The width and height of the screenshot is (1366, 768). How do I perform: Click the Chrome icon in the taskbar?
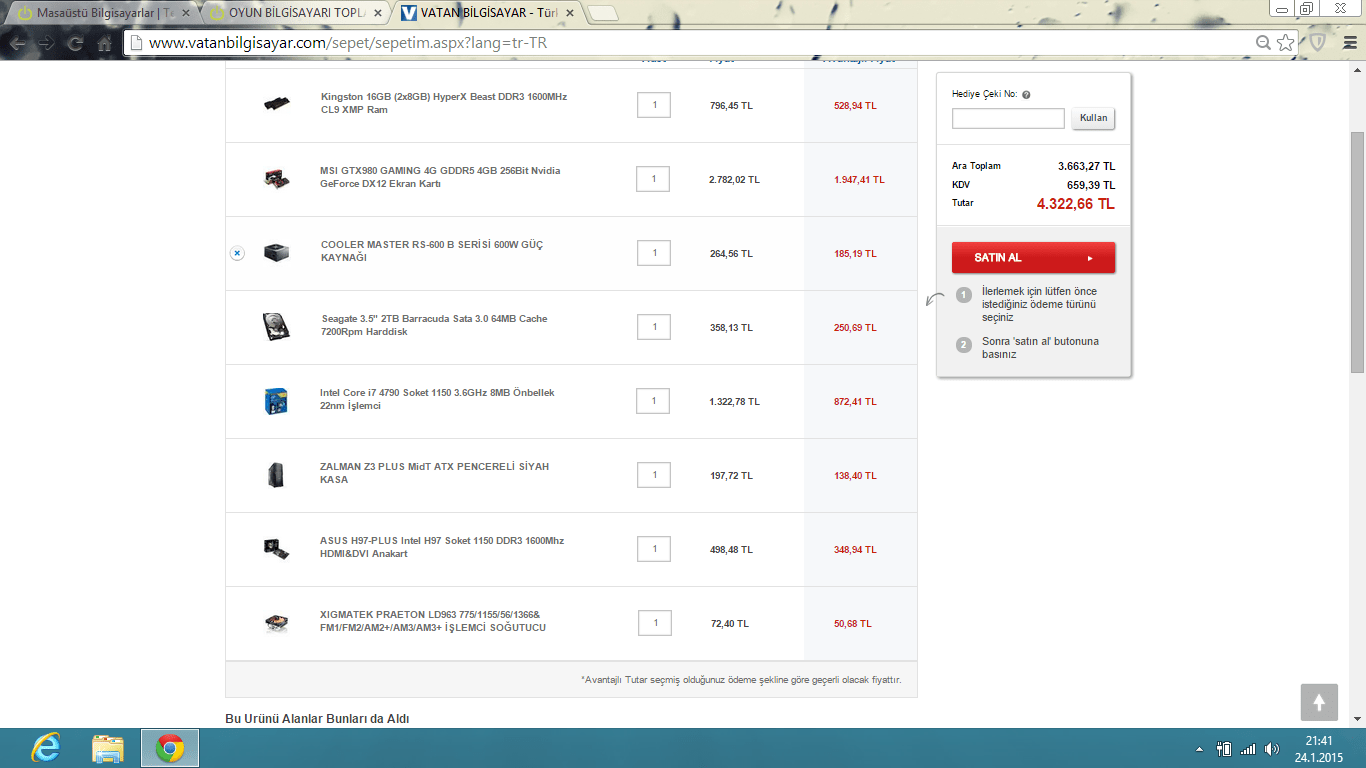pos(169,748)
